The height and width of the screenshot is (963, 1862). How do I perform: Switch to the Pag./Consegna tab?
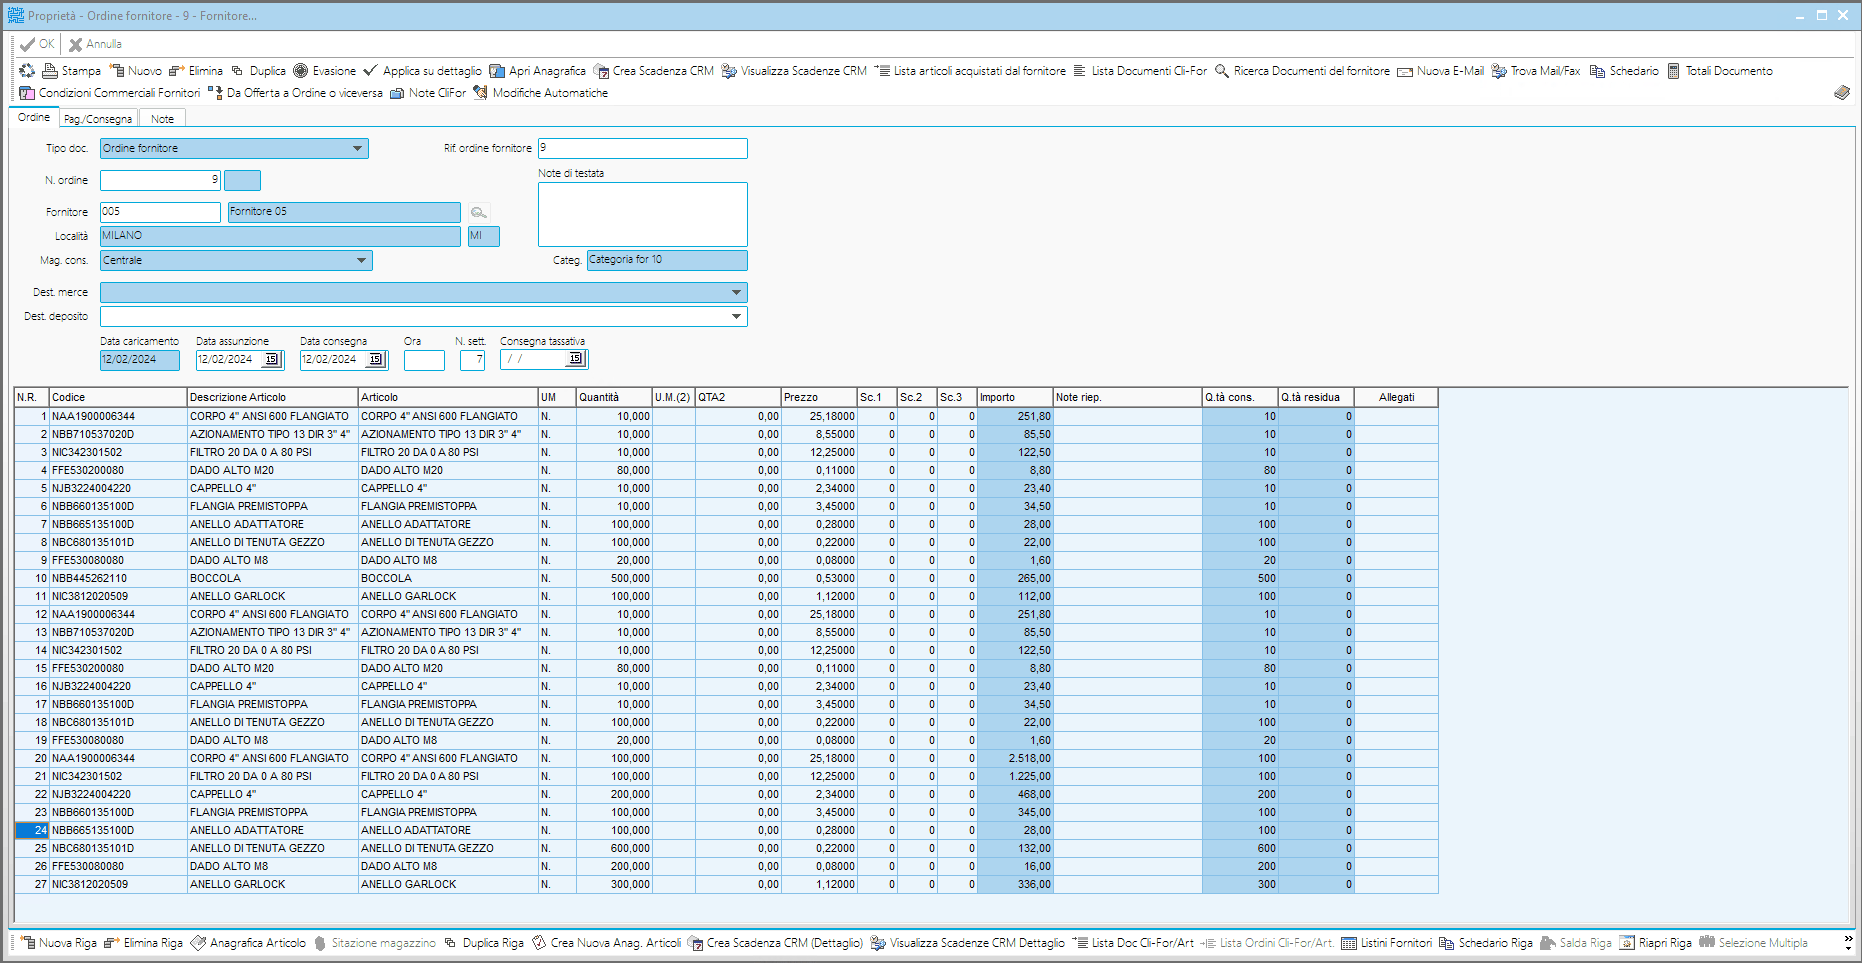tap(98, 119)
